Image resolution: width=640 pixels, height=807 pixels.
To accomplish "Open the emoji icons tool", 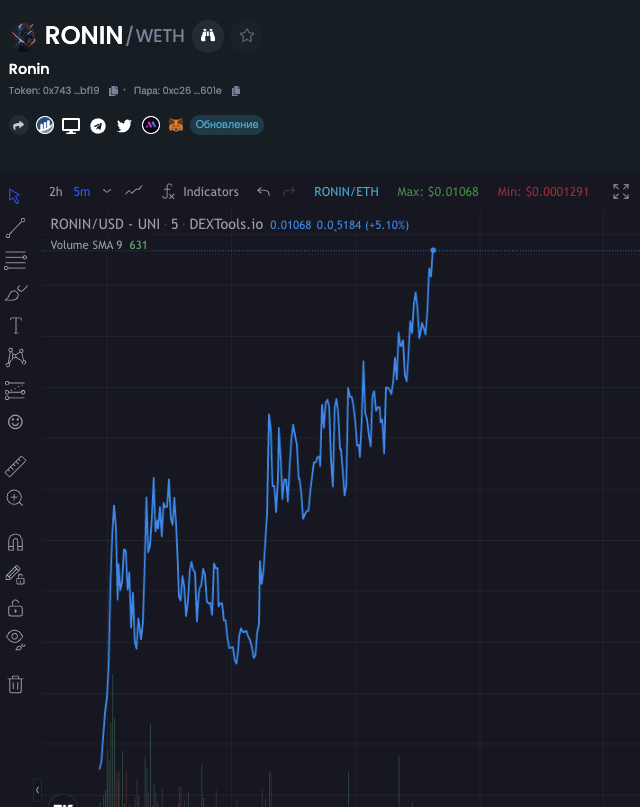I will pyautogui.click(x=15, y=422).
